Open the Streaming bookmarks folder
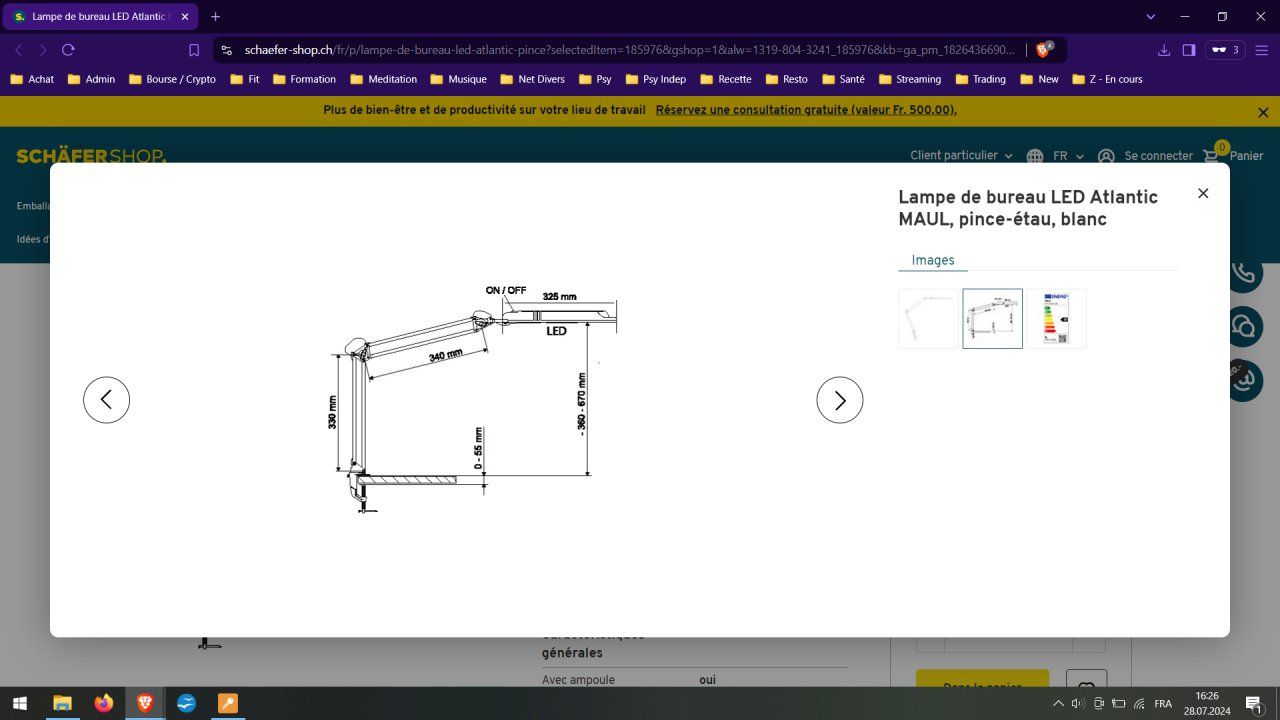This screenshot has height=720, width=1280. coord(909,79)
